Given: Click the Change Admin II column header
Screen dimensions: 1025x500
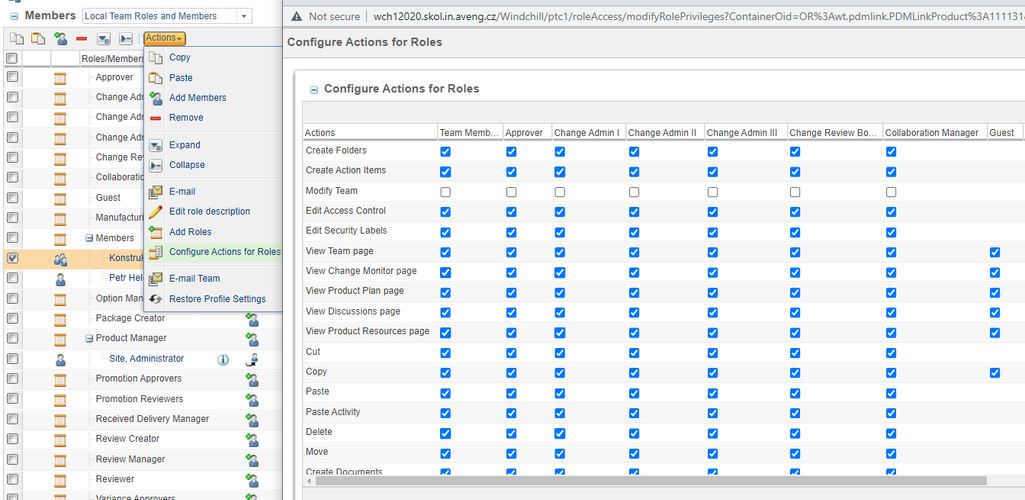Looking at the screenshot, I should click(662, 133).
